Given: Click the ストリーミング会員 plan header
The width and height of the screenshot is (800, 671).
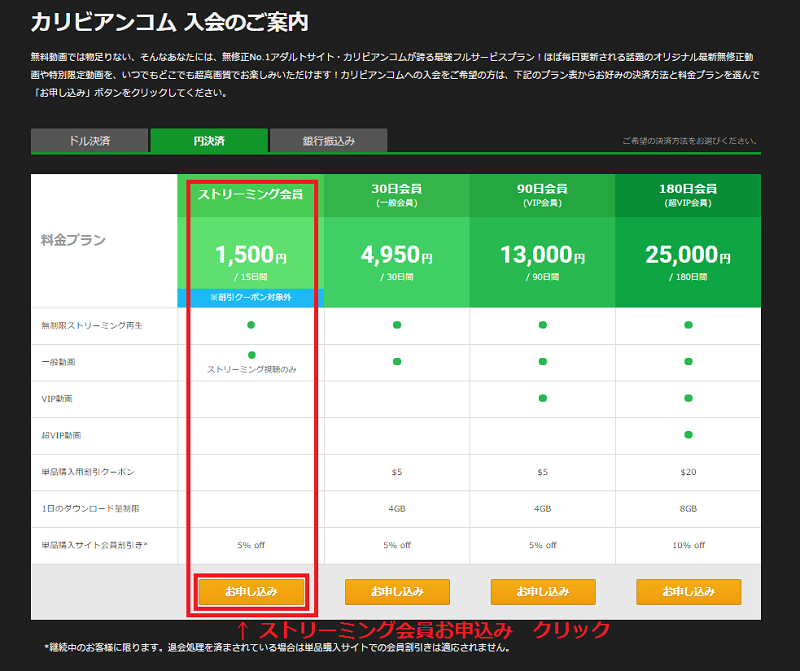Looking at the screenshot, I should click(251, 193).
